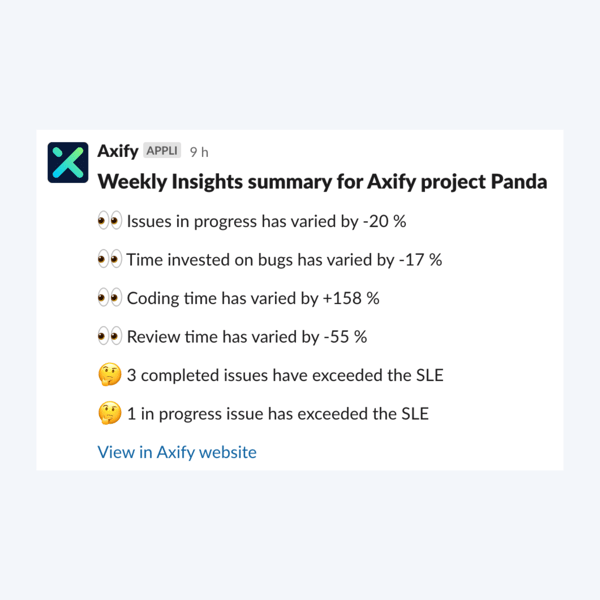Click the word Panda in the heading

tap(518, 181)
